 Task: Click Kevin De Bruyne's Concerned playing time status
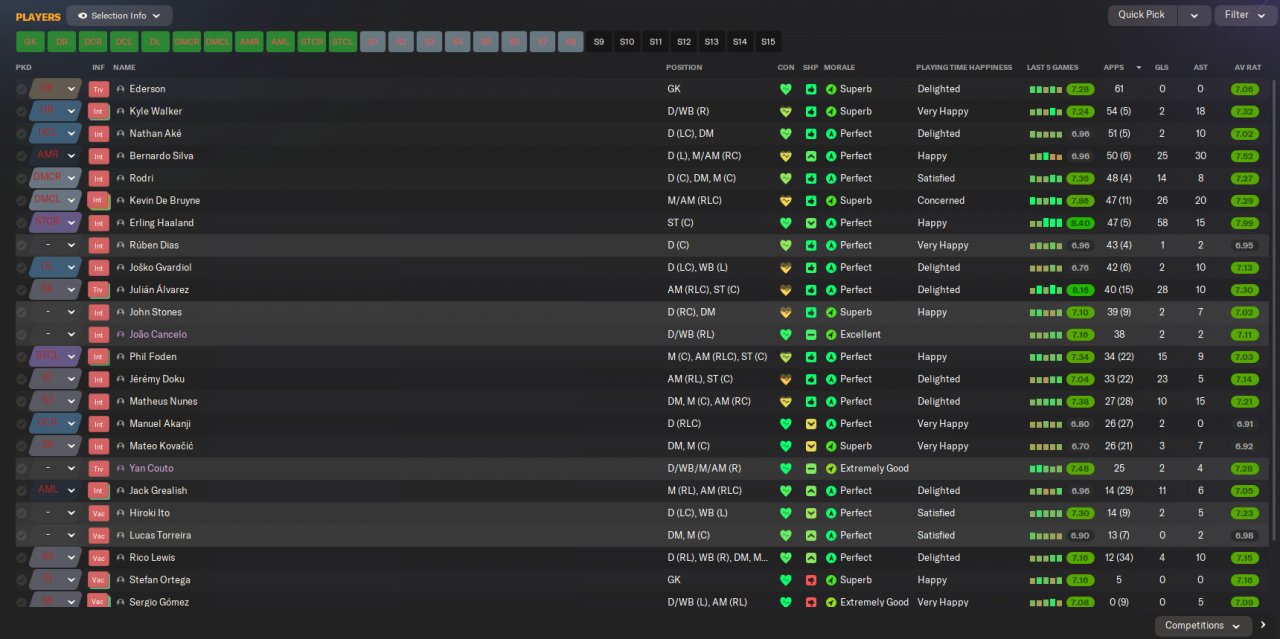pyautogui.click(x=941, y=200)
